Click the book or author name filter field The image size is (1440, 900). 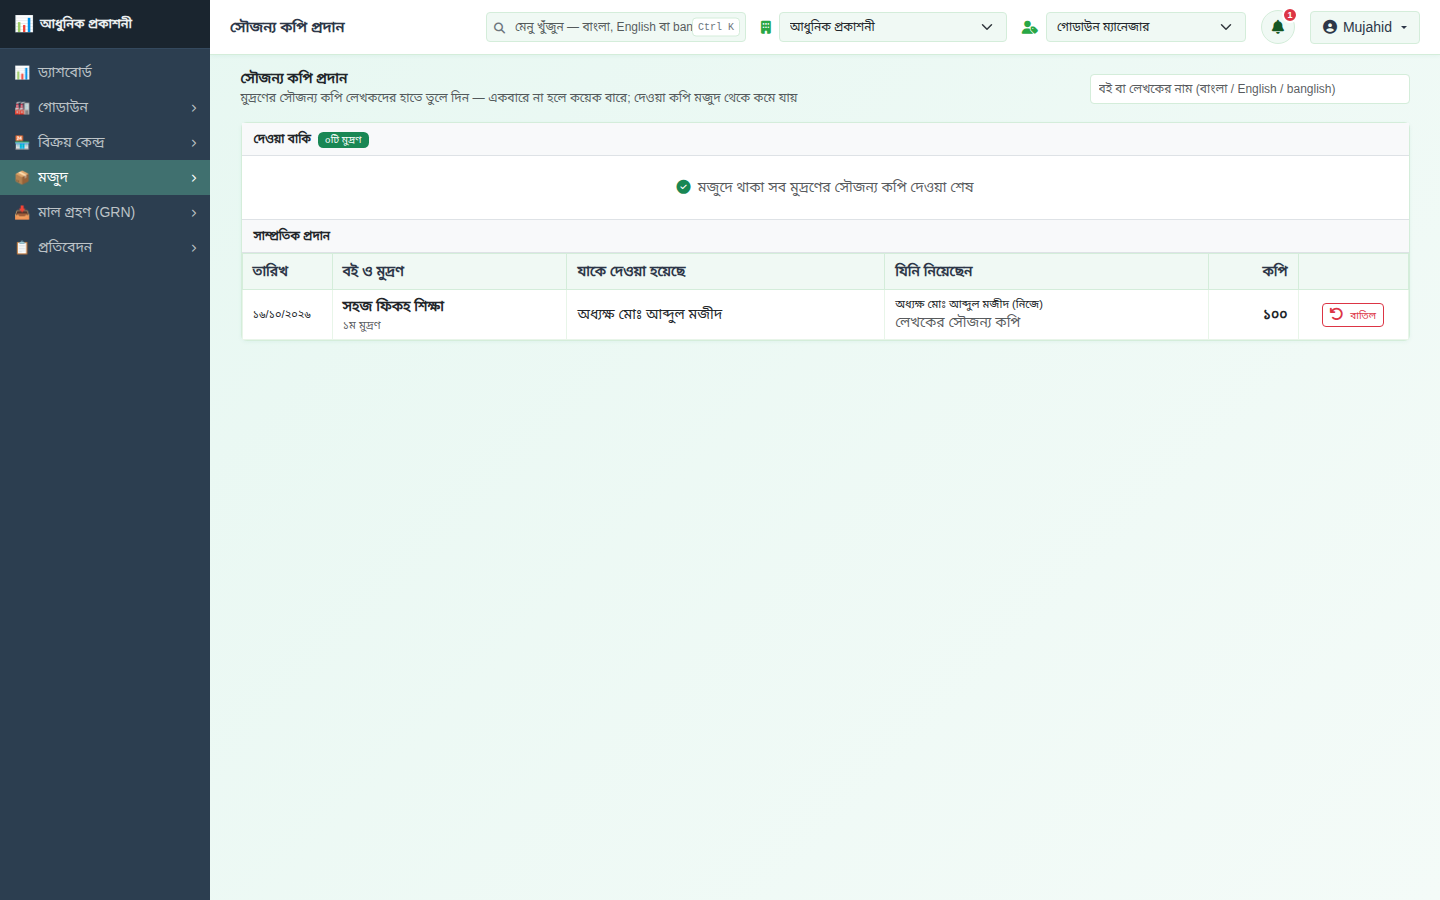point(1249,89)
